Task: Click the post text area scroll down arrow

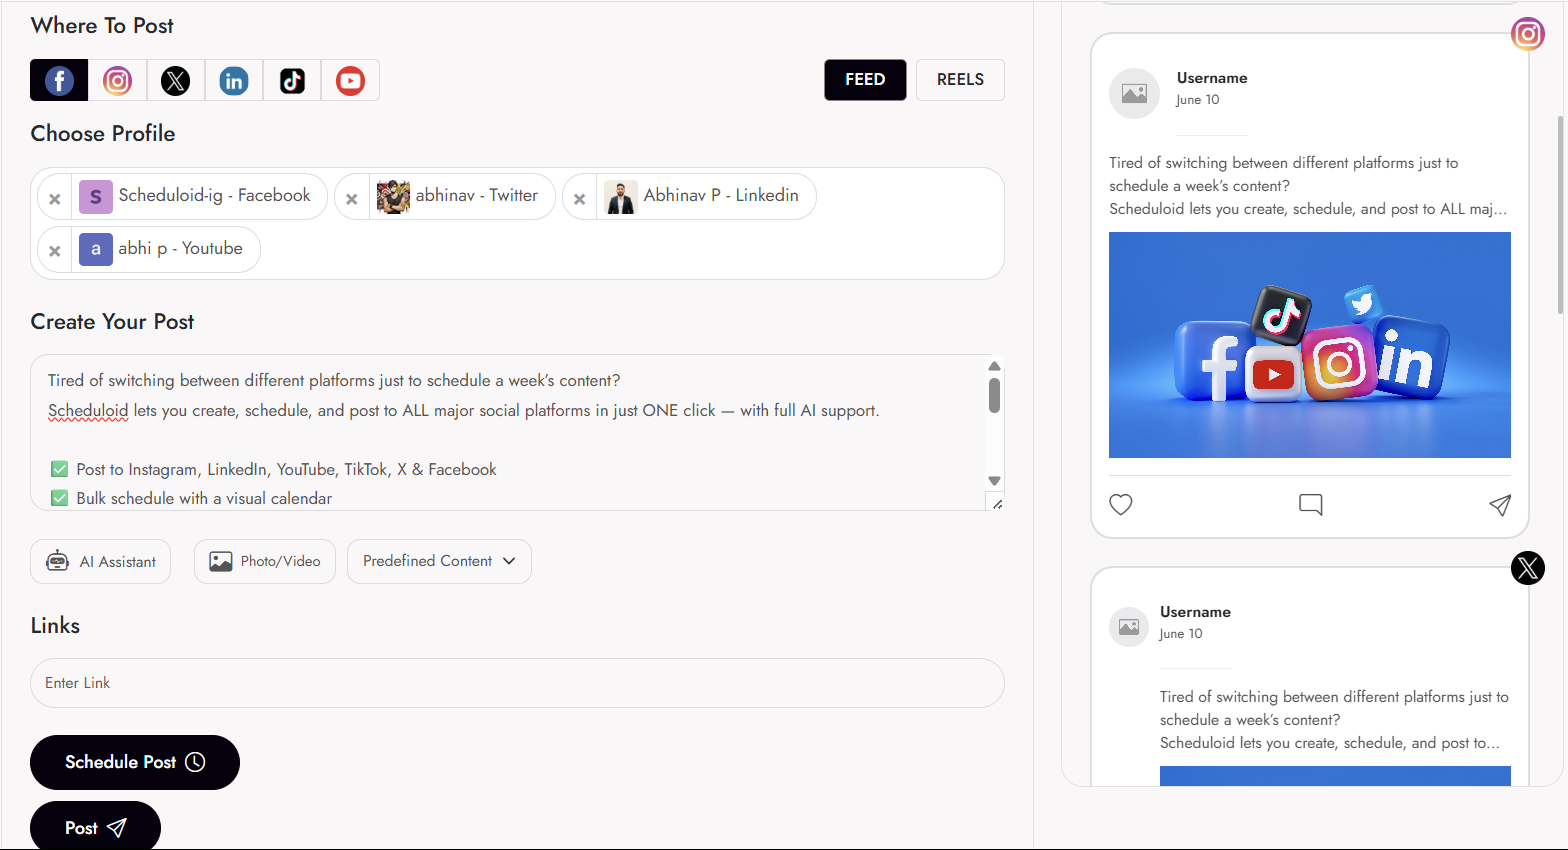Action: (x=994, y=481)
